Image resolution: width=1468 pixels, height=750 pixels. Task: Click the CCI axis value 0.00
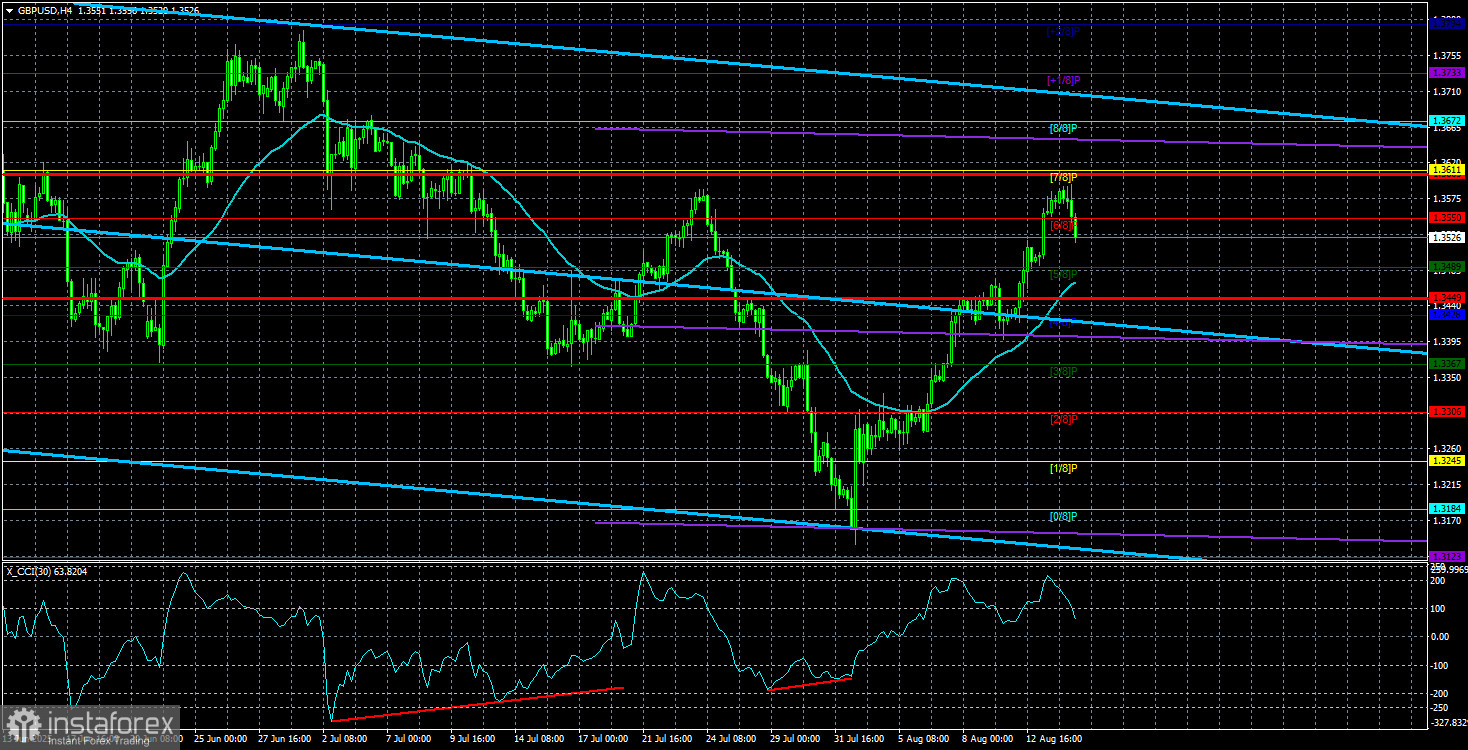(1441, 636)
